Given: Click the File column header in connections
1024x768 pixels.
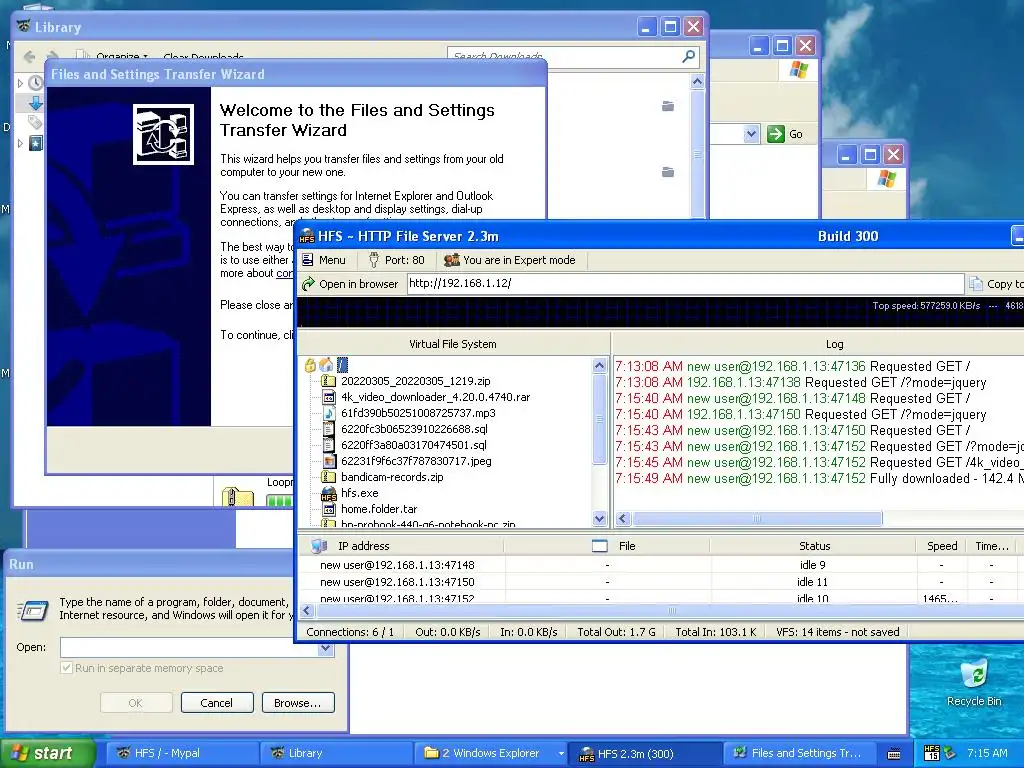Looking at the screenshot, I should tap(607, 546).
